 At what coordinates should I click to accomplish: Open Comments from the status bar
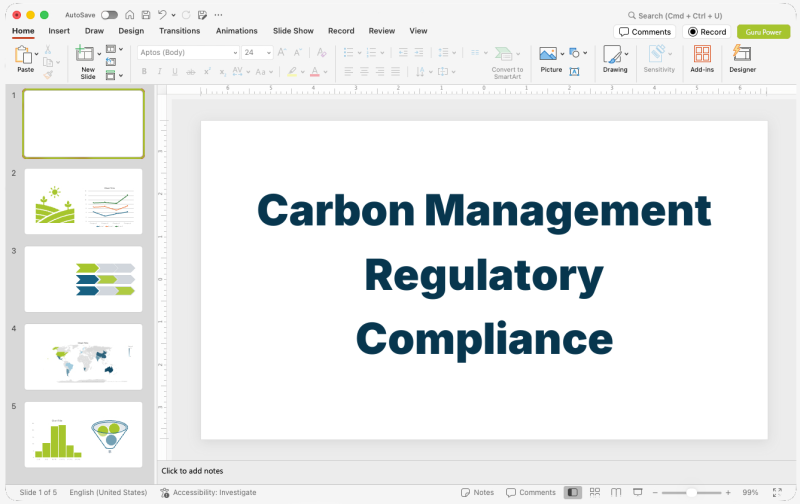(531, 492)
